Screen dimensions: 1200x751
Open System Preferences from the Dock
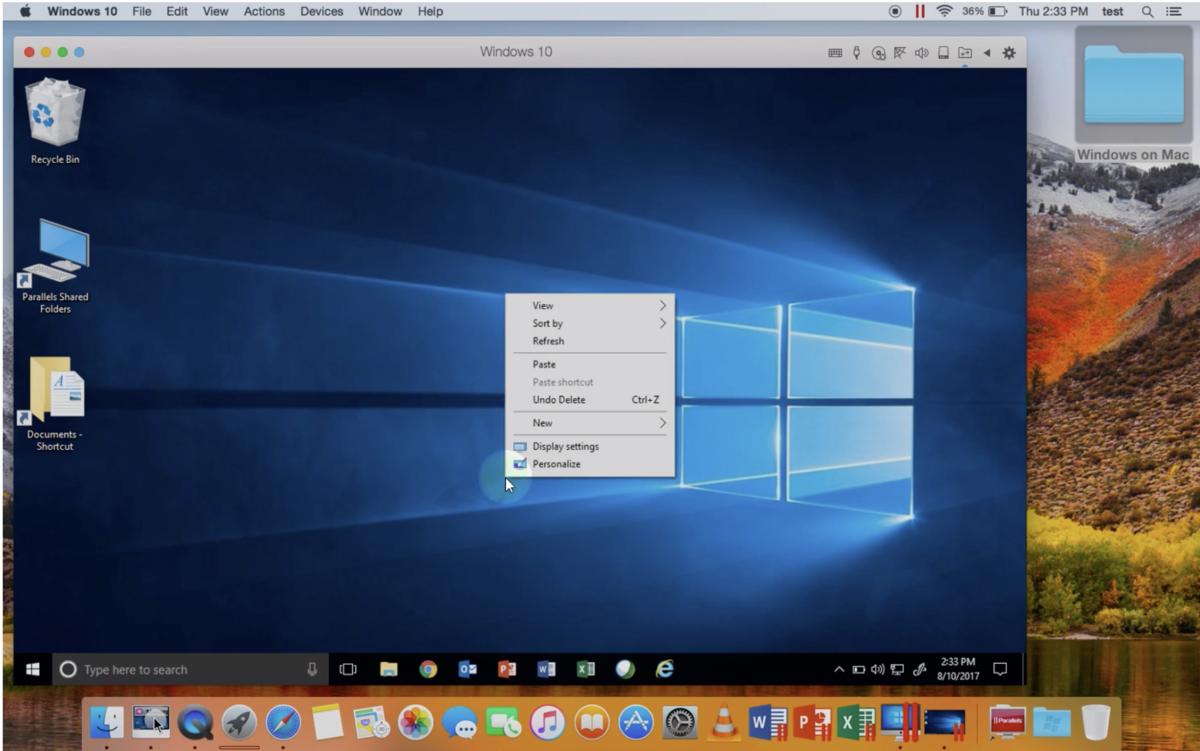coord(680,722)
